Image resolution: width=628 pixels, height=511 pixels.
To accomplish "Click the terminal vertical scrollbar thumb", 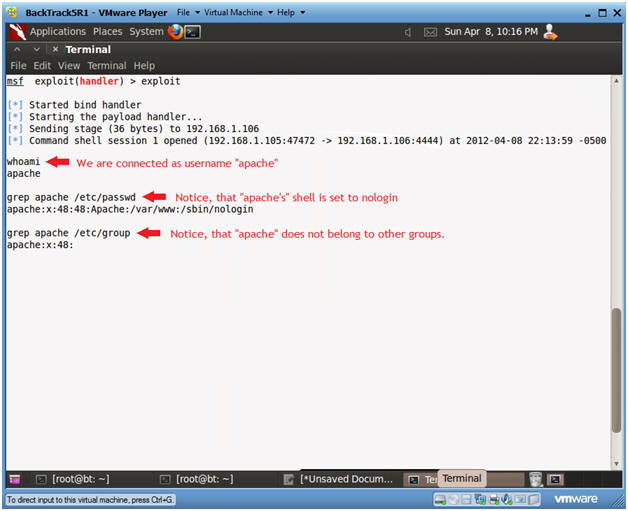I will point(616,370).
